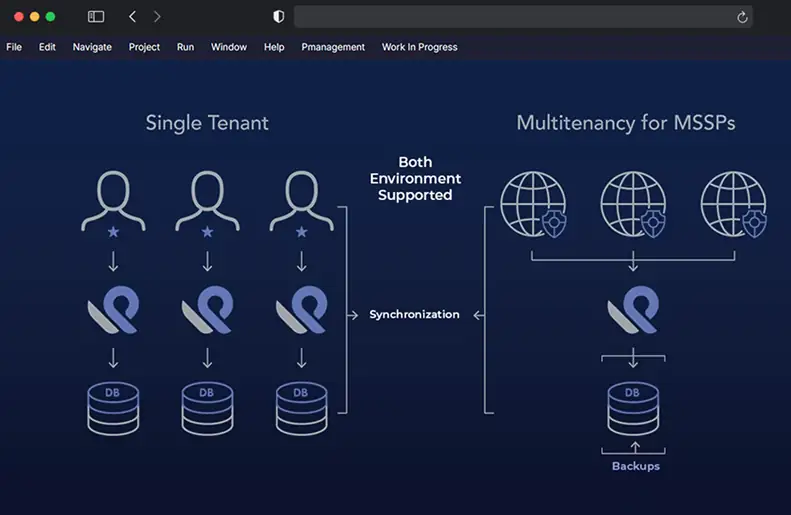Click the Multitenancy DB icon above Backups
The height and width of the screenshot is (515, 791).
(633, 409)
